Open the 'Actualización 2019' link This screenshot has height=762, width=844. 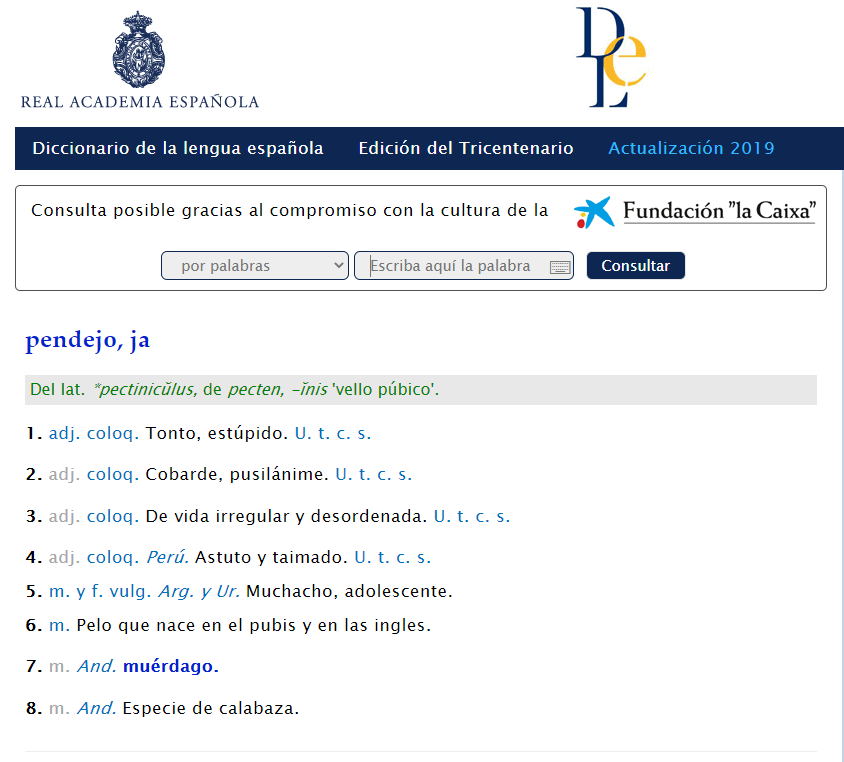coord(691,149)
